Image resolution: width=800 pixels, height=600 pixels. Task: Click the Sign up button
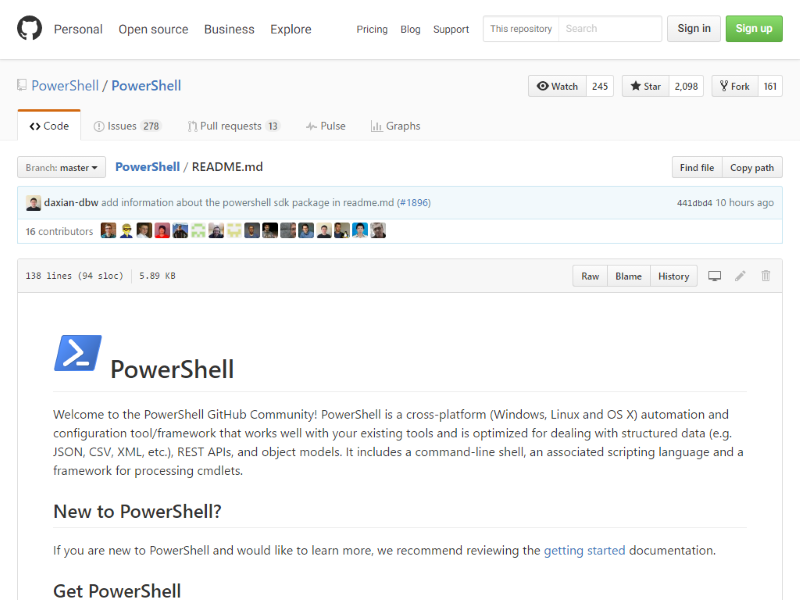click(x=754, y=28)
